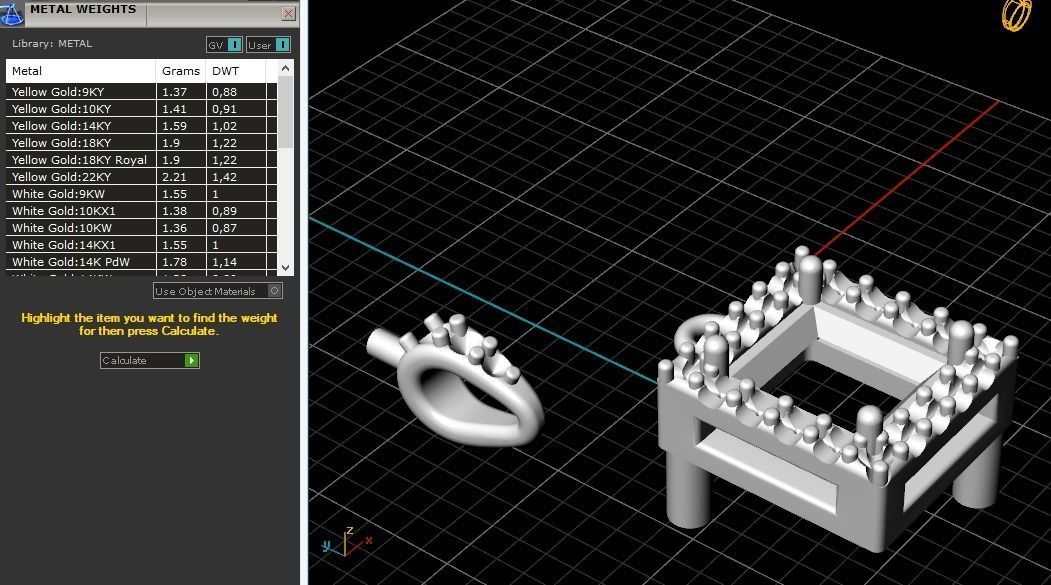Select the Yellow Gold:22KY row
Viewport: 1051px width, 585px height.
tap(141, 177)
